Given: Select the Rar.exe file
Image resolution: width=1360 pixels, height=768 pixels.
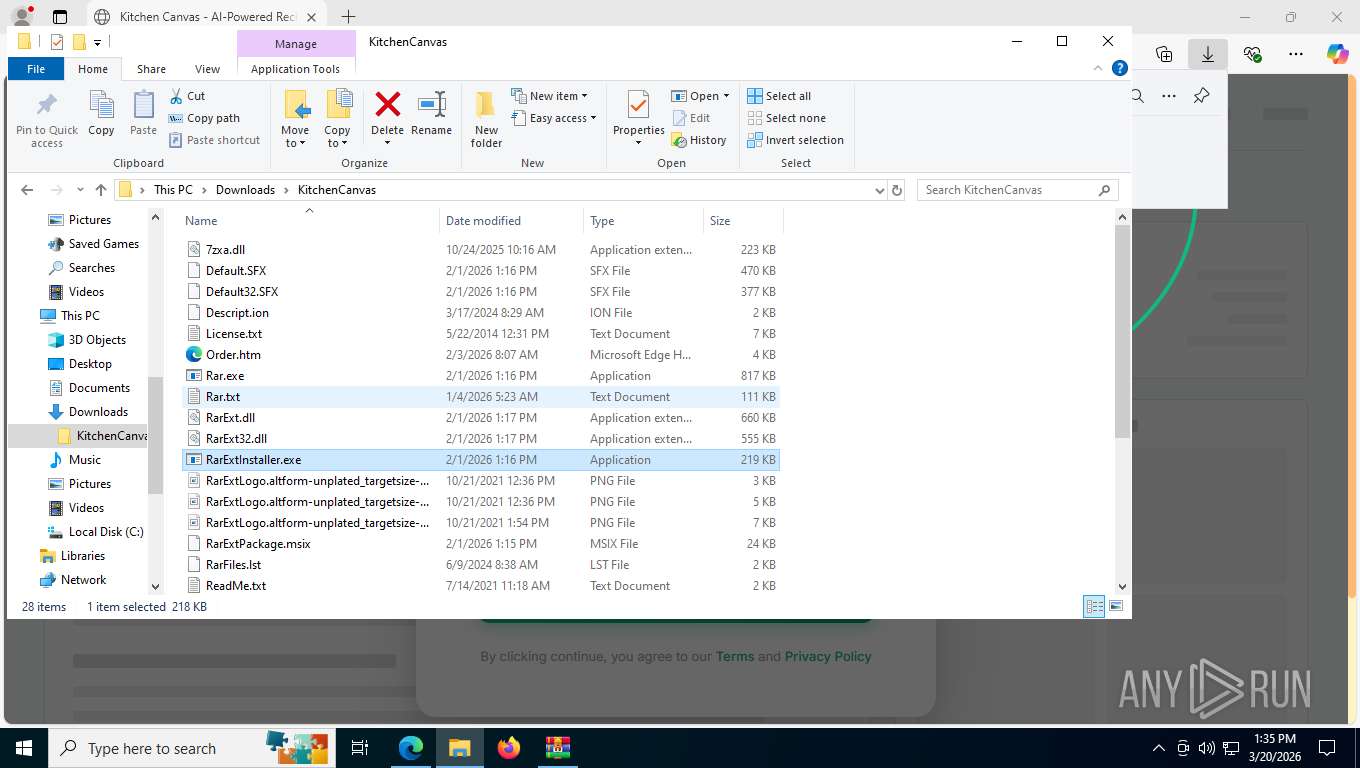Looking at the screenshot, I should point(481,376).
